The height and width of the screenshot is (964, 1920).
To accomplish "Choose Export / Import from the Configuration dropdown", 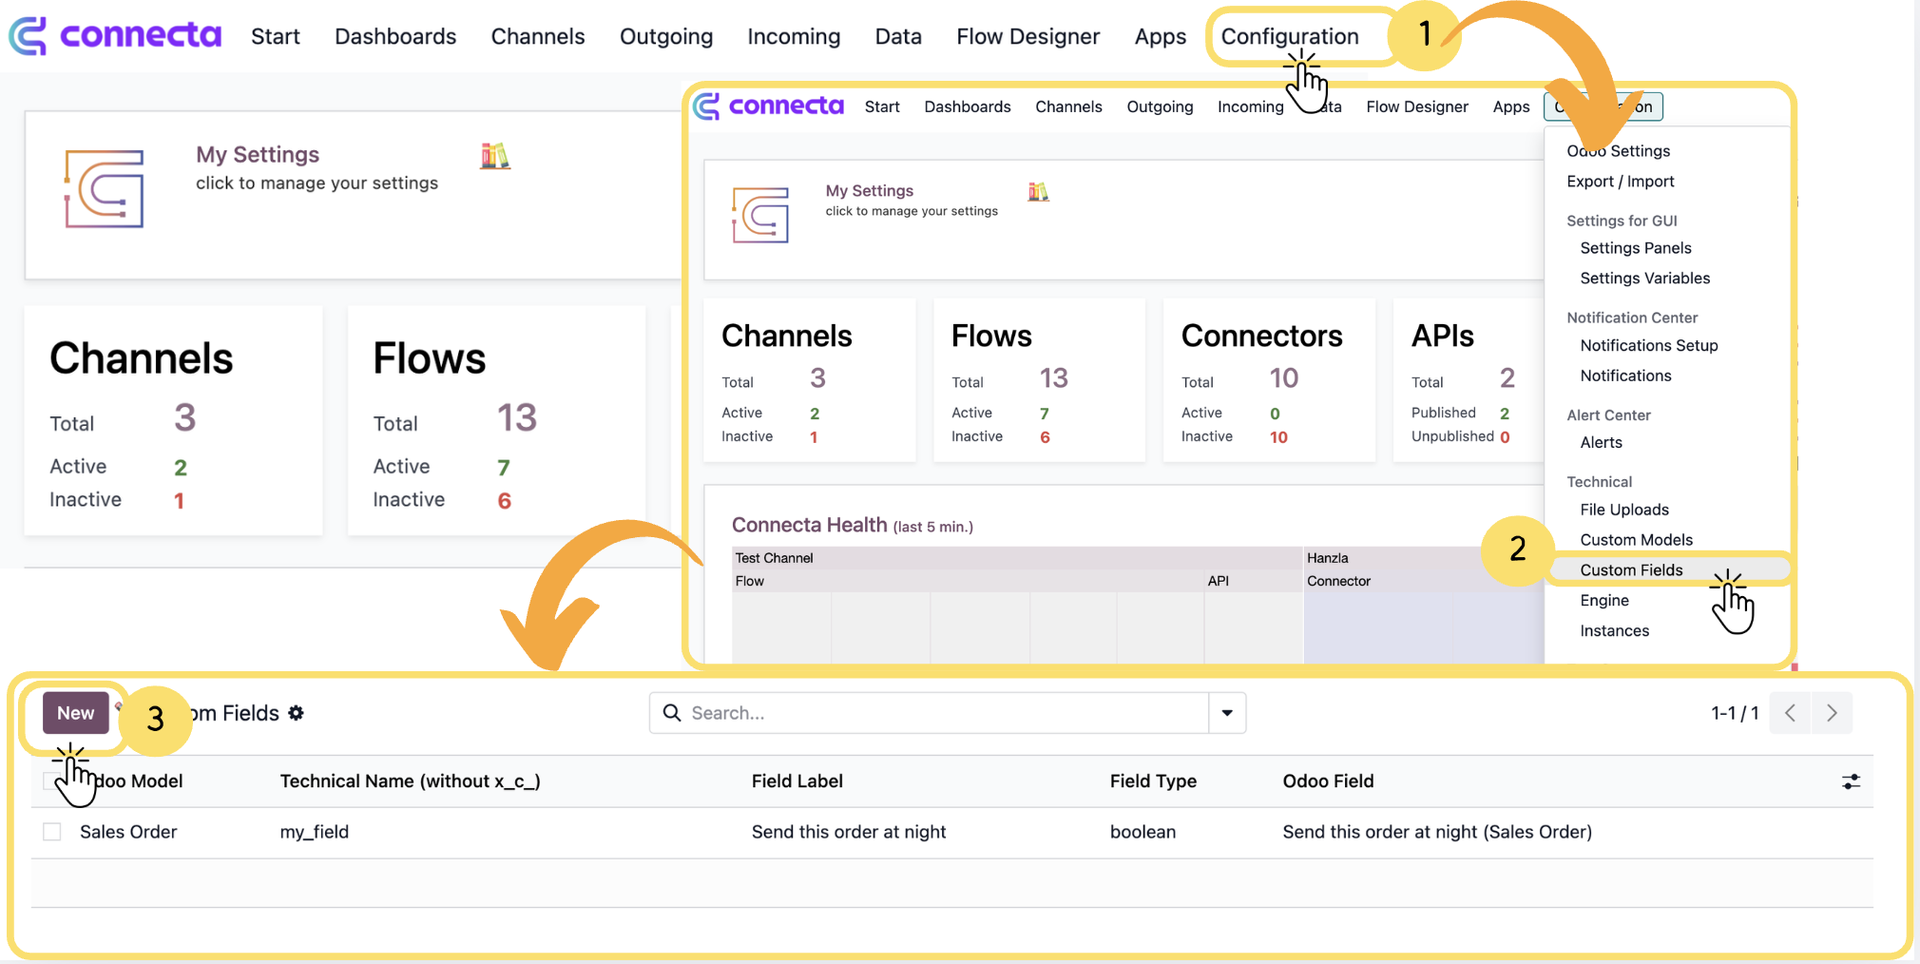I will [x=1620, y=181].
